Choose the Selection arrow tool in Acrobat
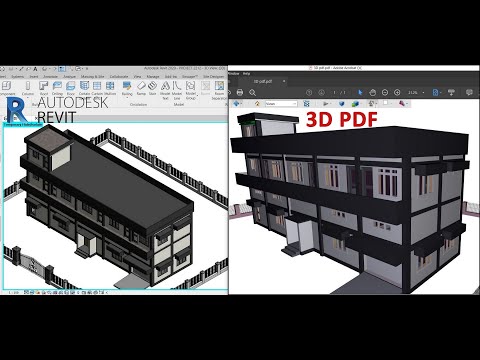Viewport: 480px width, 360px height. point(360,92)
